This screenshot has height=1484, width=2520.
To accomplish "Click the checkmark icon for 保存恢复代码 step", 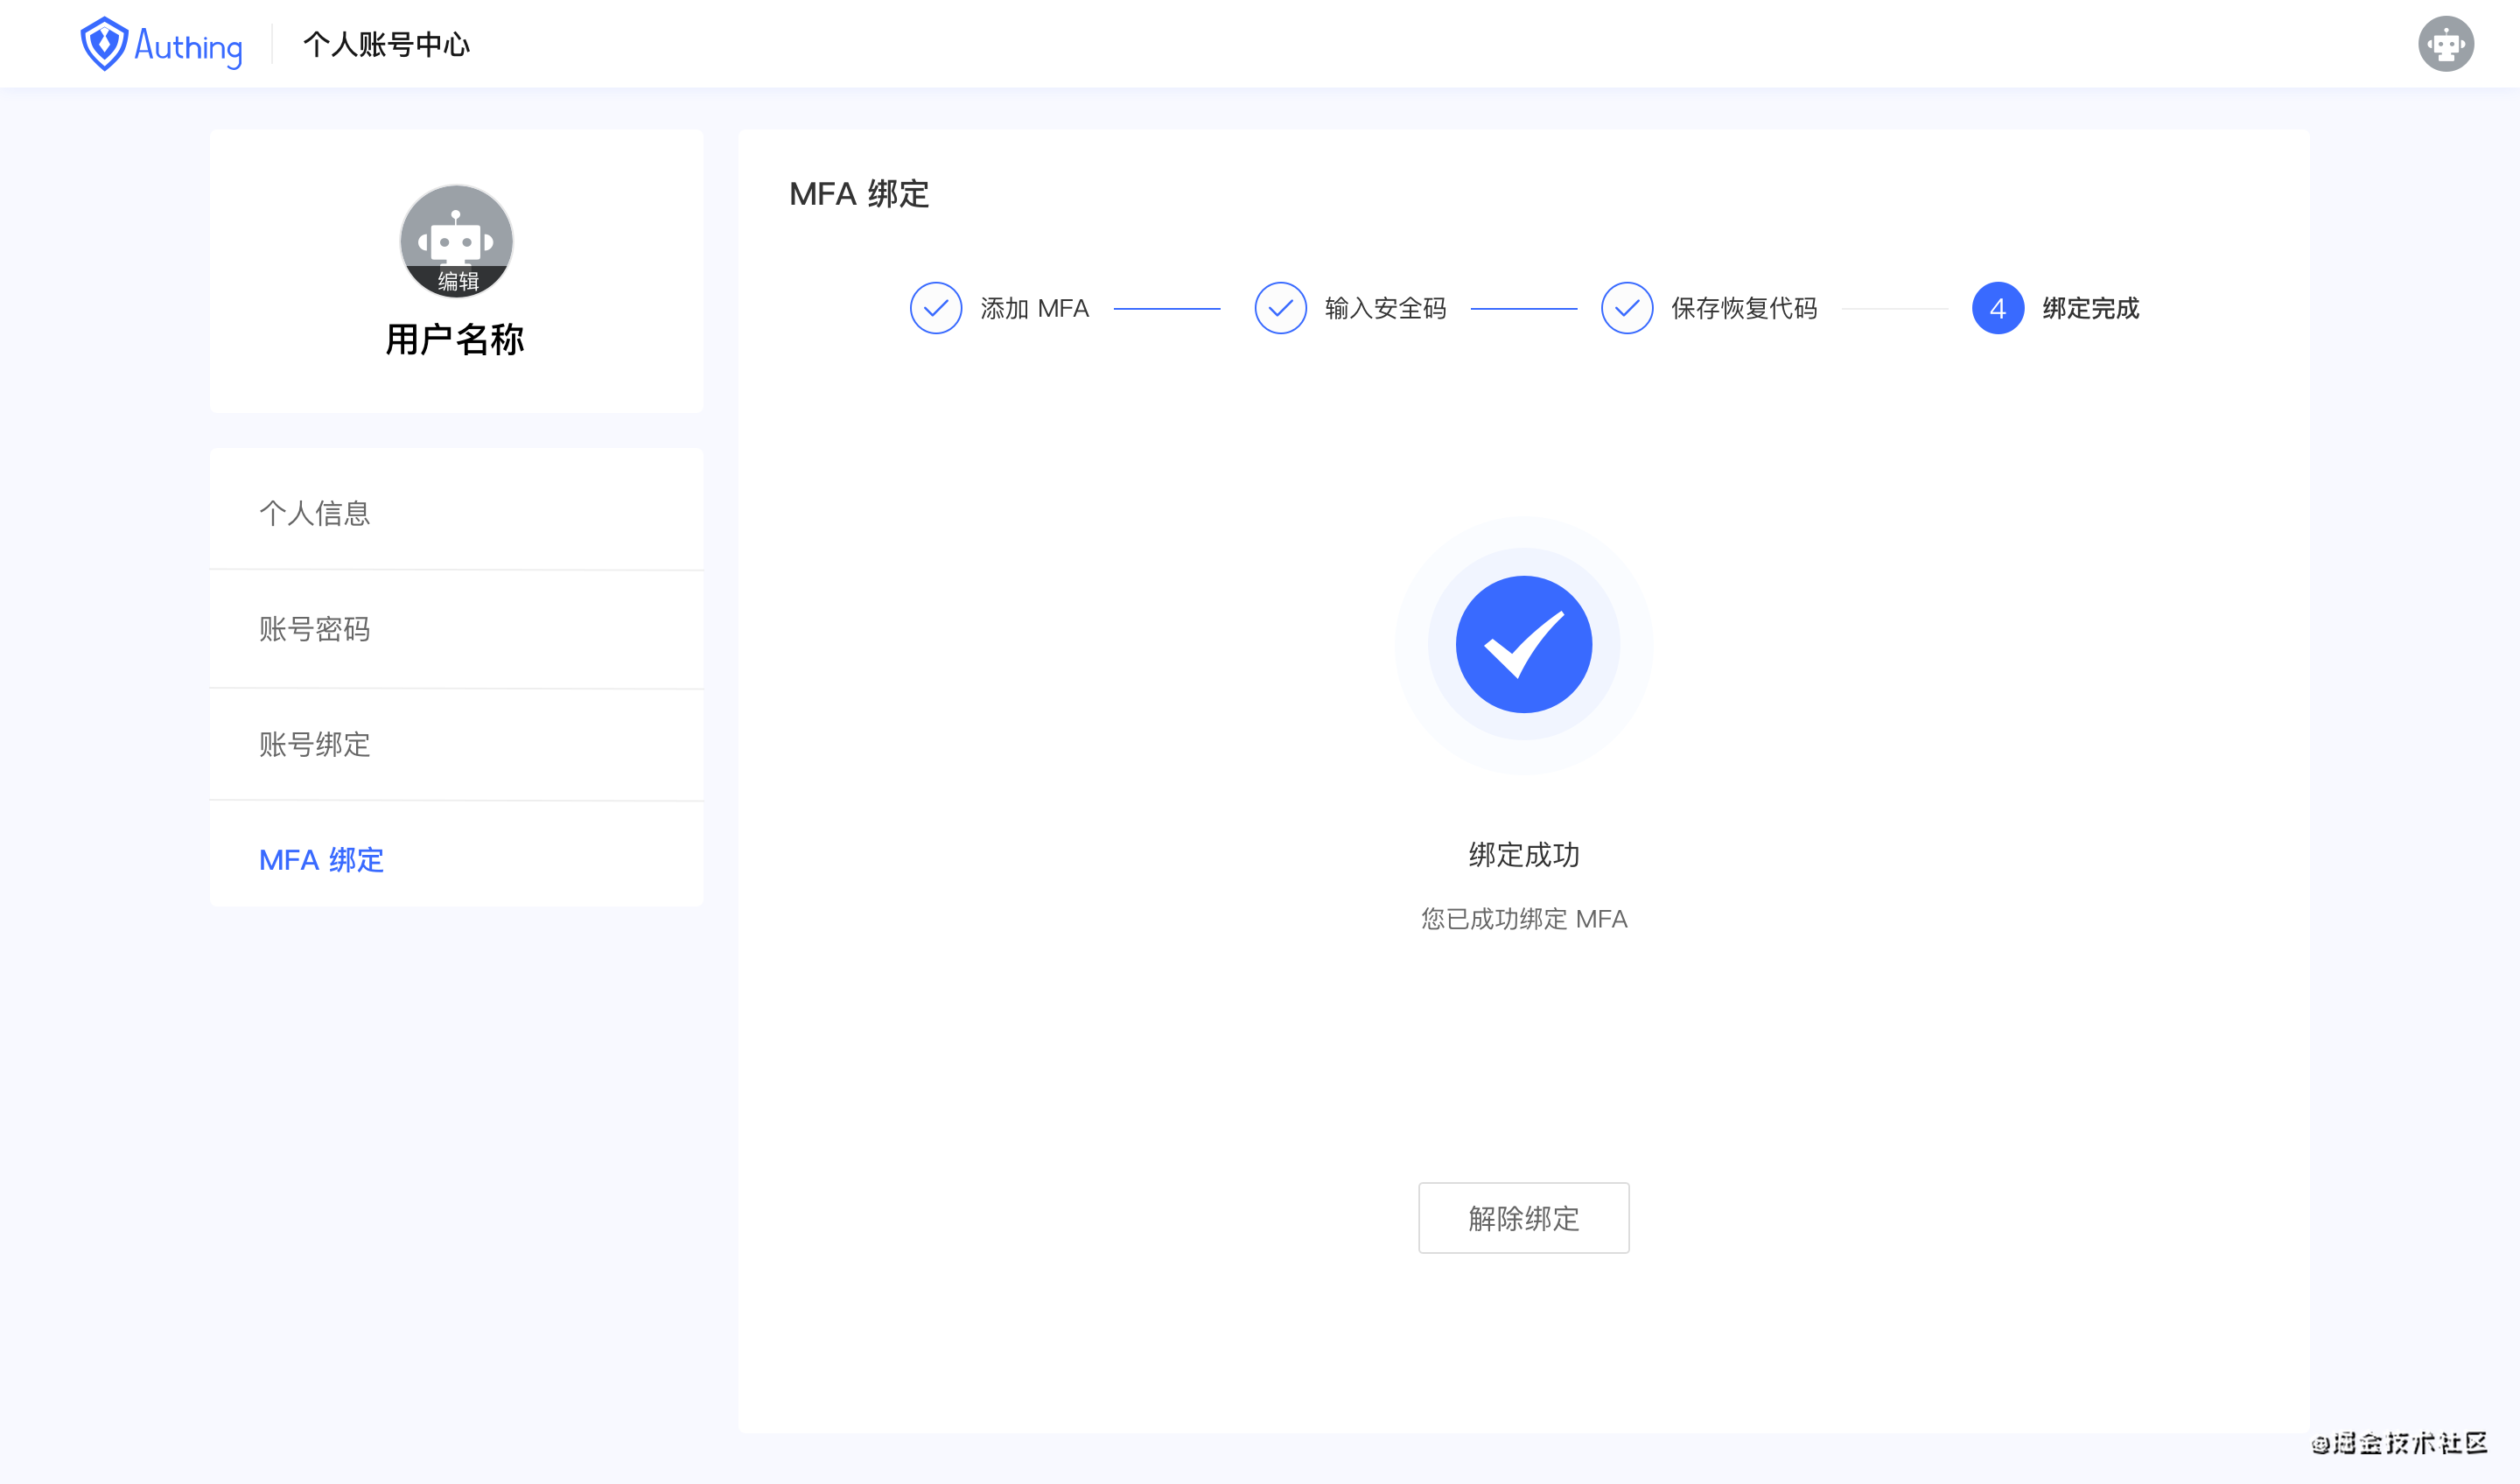I will (1626, 308).
